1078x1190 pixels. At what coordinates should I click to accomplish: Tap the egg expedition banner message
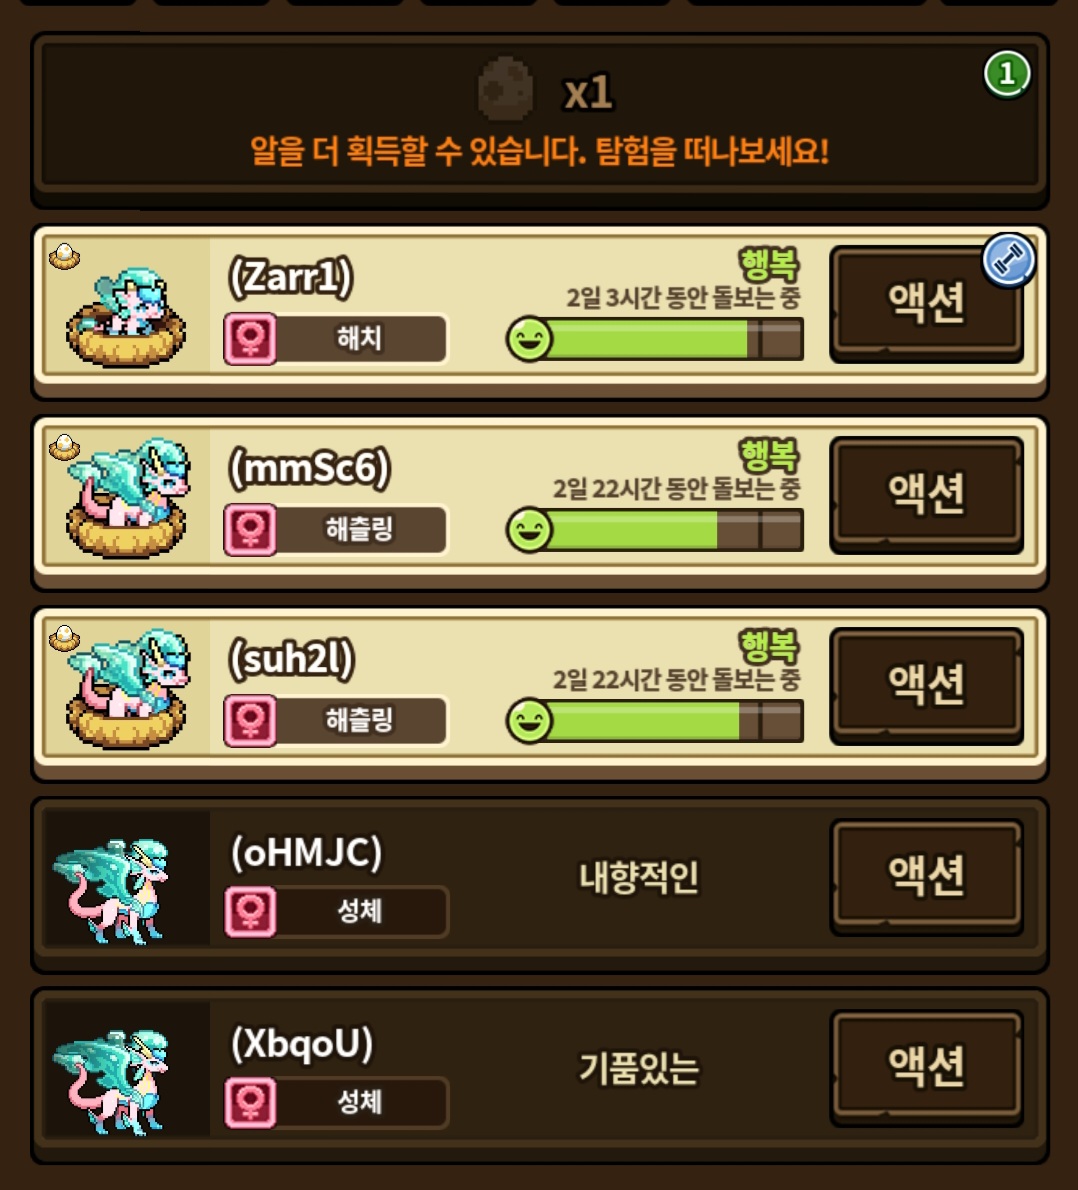coord(540,151)
